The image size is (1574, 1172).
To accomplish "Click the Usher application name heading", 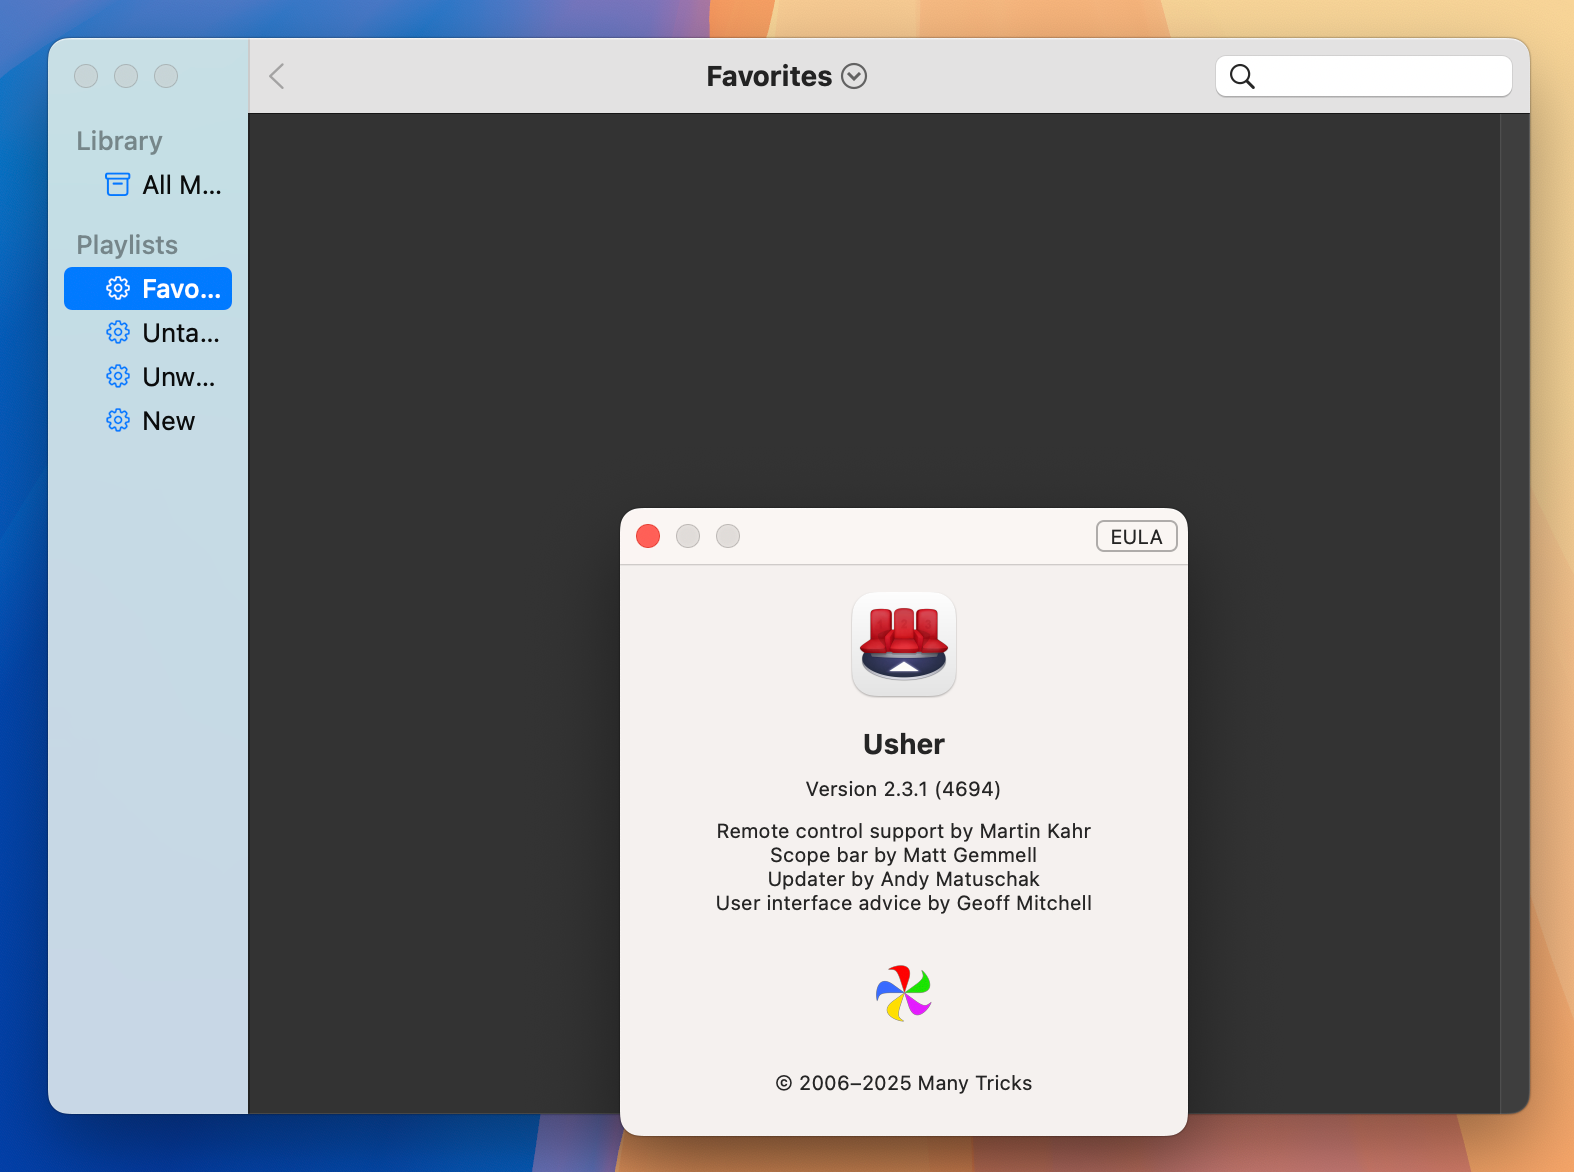I will (x=904, y=744).
